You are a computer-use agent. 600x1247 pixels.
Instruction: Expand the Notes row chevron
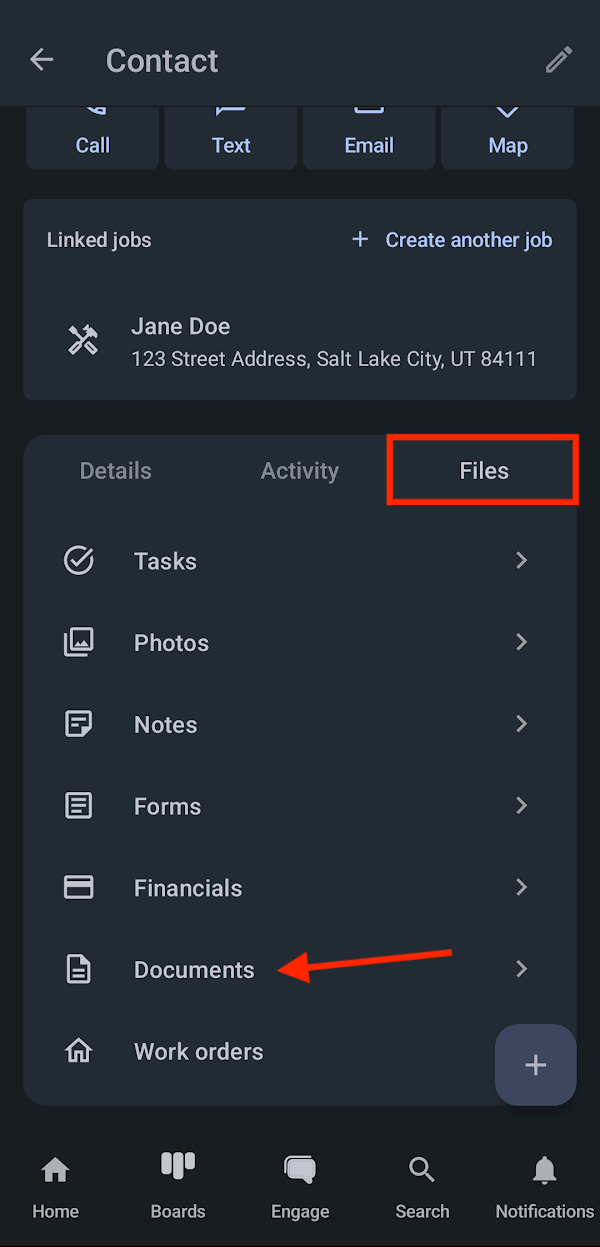pyautogui.click(x=521, y=724)
